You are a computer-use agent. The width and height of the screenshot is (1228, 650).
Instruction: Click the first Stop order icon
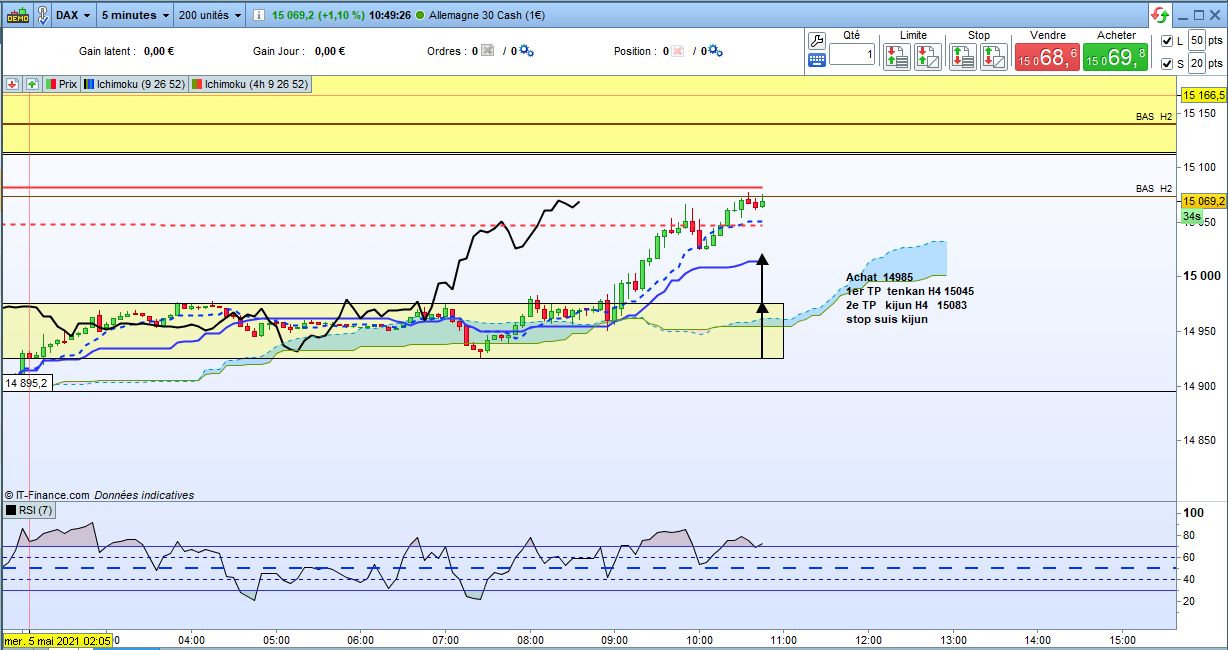click(x=963, y=57)
